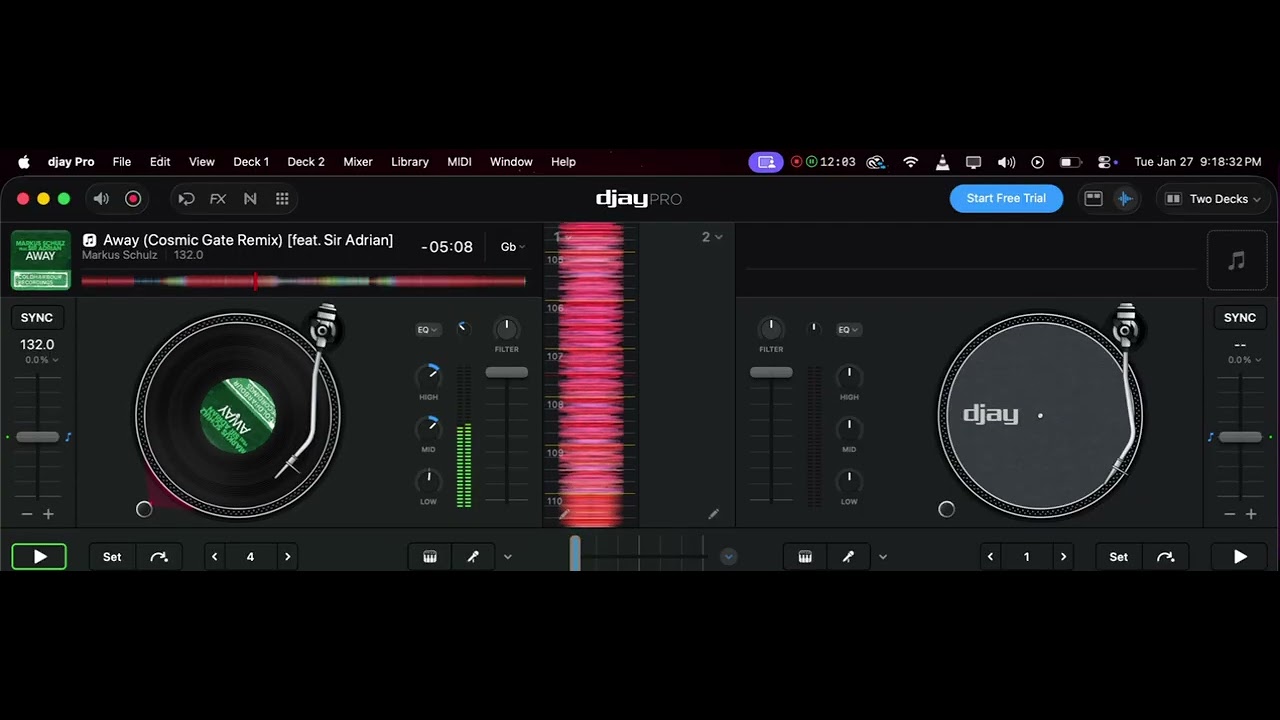Screen dimensions: 1280x720
Task: Click the Deck 1 jump-to-cue arrow icon
Action: pyautogui.click(x=159, y=557)
